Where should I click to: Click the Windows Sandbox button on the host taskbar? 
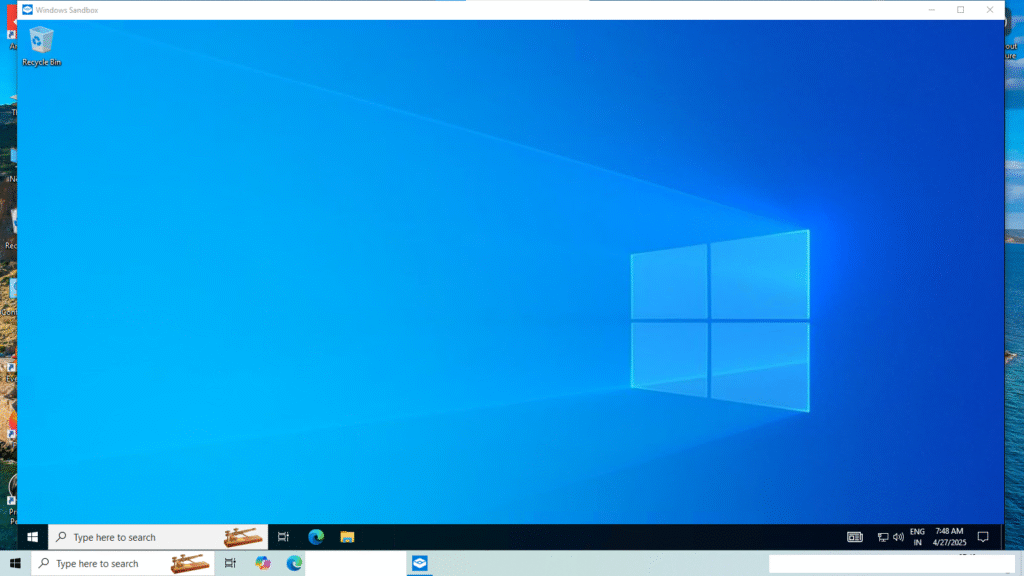click(420, 563)
